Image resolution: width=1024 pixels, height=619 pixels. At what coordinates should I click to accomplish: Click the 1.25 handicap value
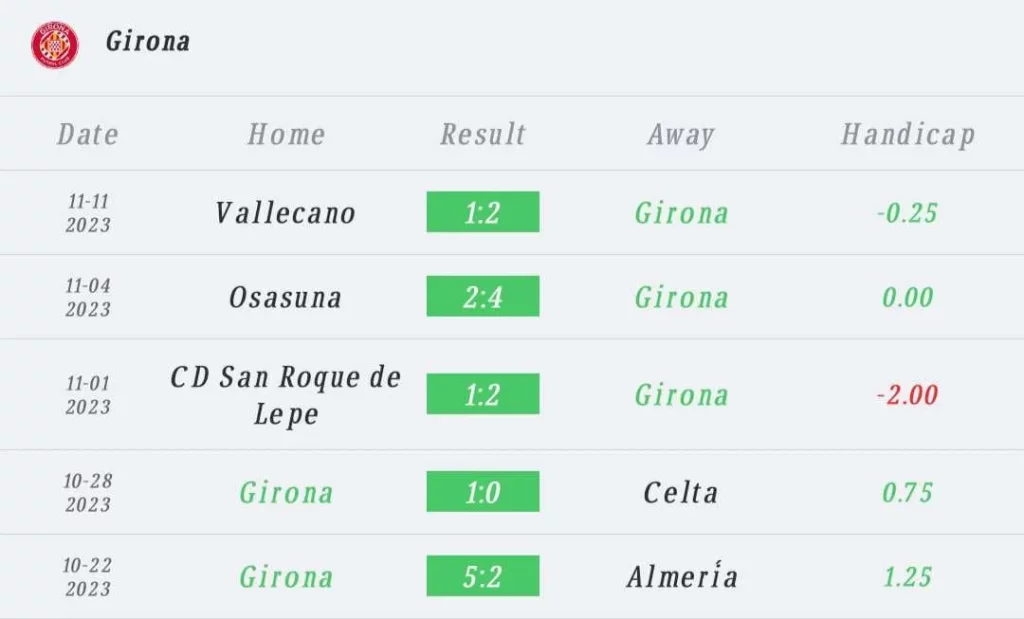point(907,577)
